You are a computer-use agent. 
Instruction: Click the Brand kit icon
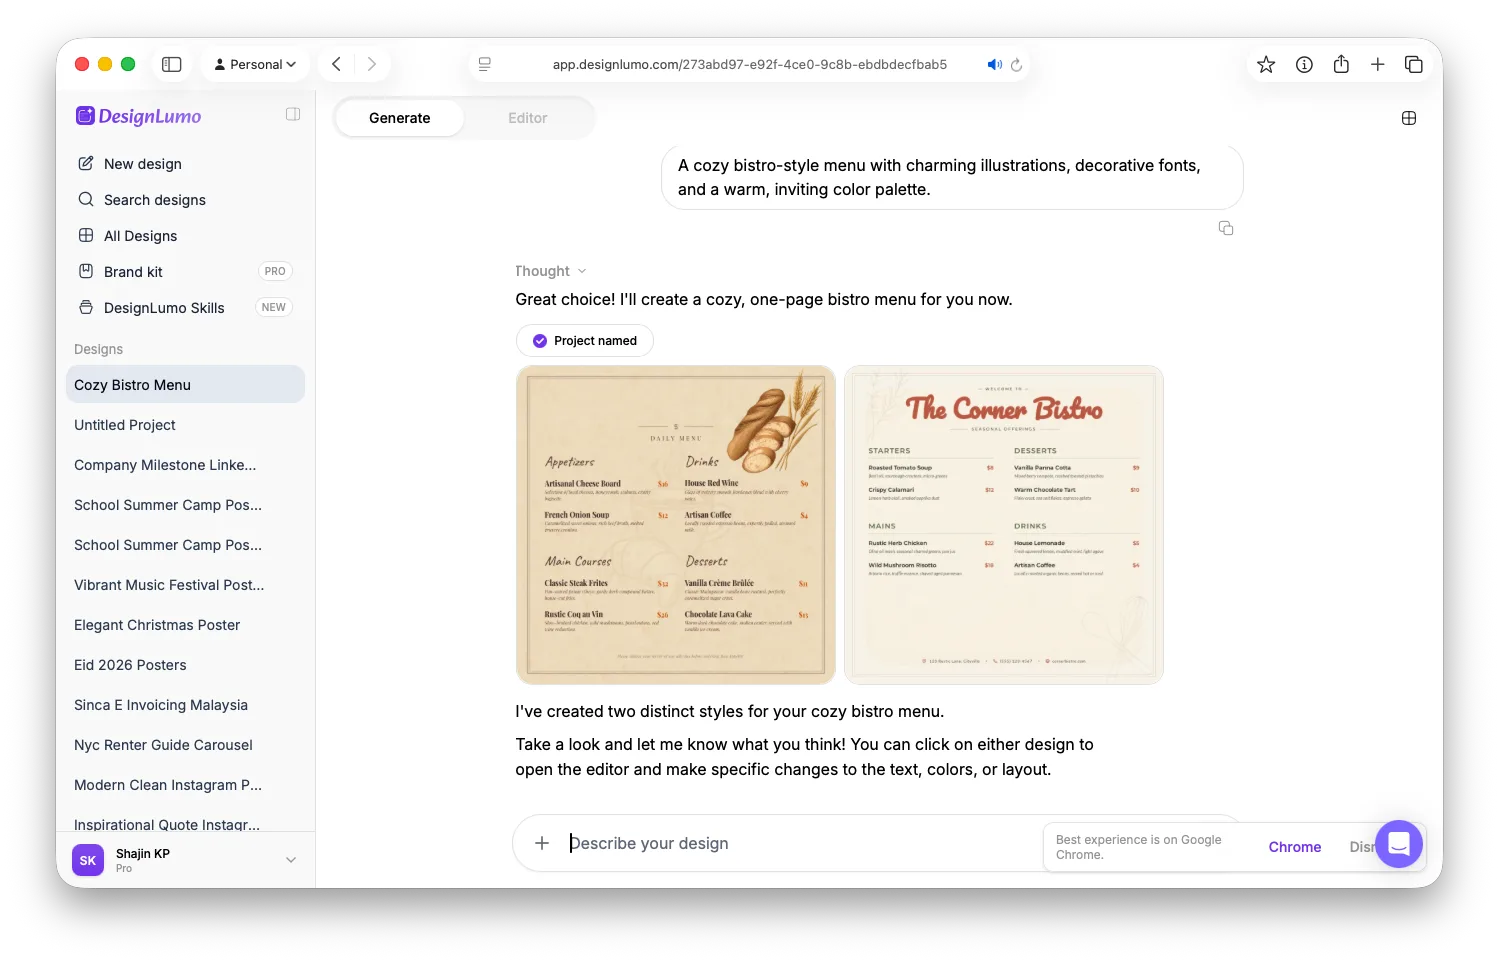(86, 271)
